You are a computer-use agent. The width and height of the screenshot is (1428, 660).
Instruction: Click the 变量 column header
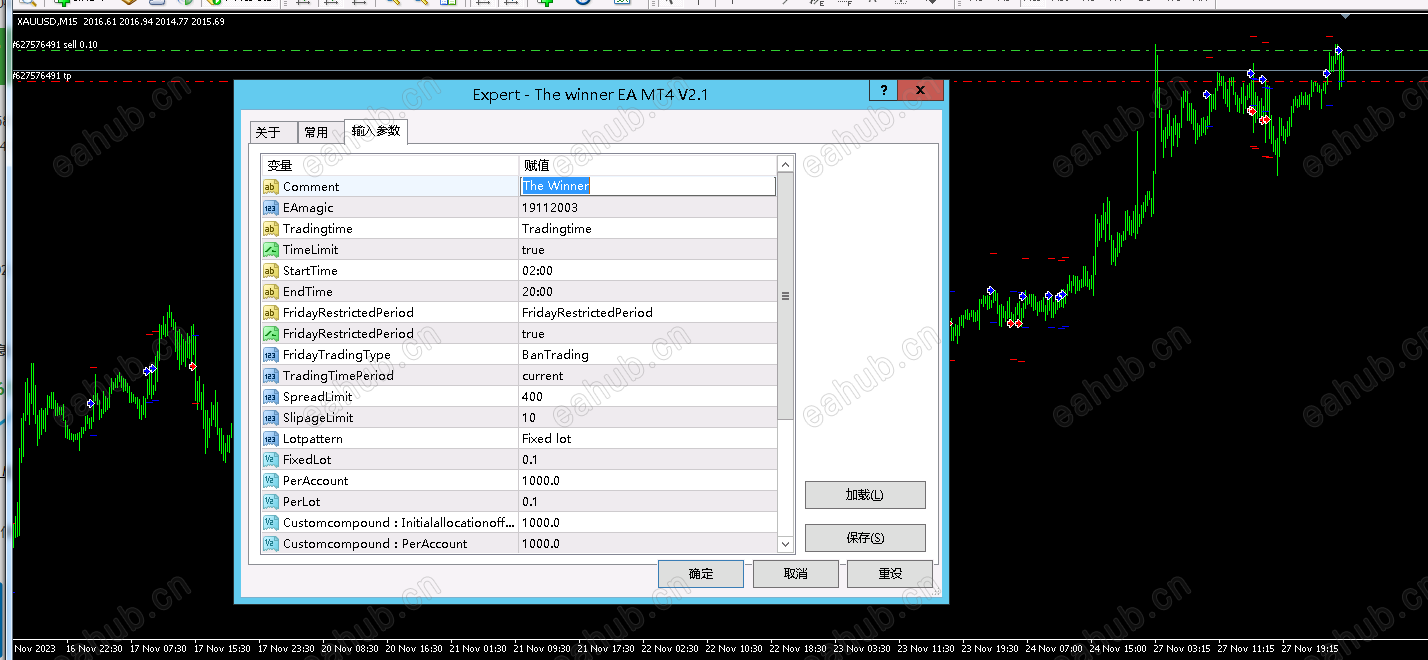[x=390, y=165]
